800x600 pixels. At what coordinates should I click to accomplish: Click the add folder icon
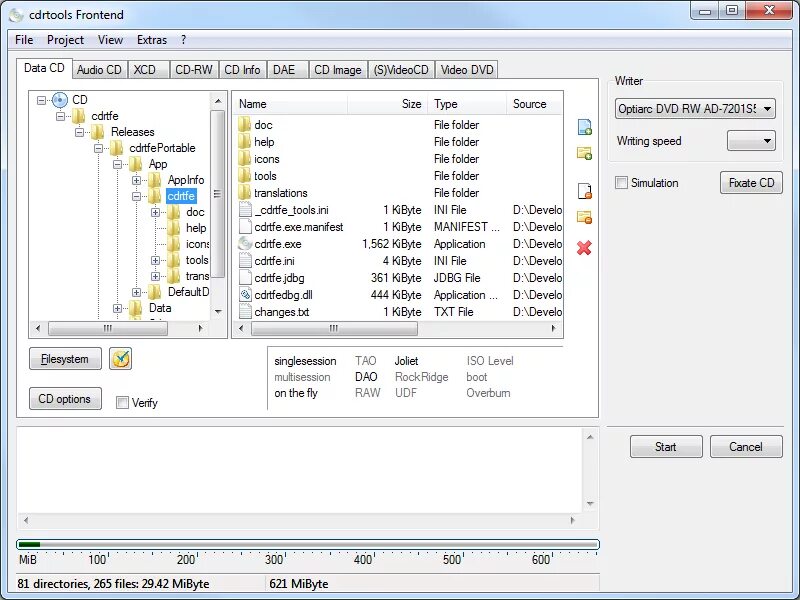pyautogui.click(x=584, y=153)
